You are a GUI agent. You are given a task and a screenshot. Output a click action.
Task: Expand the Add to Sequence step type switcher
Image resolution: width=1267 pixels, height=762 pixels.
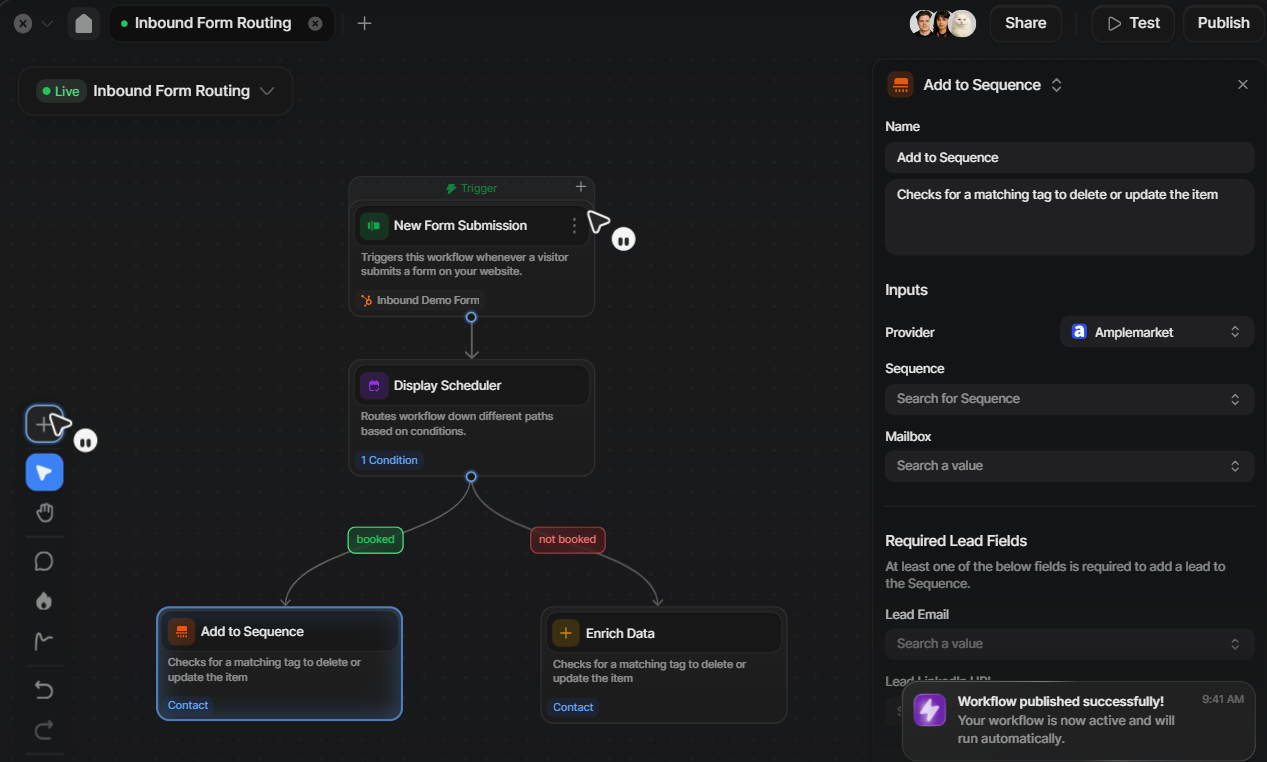1056,85
